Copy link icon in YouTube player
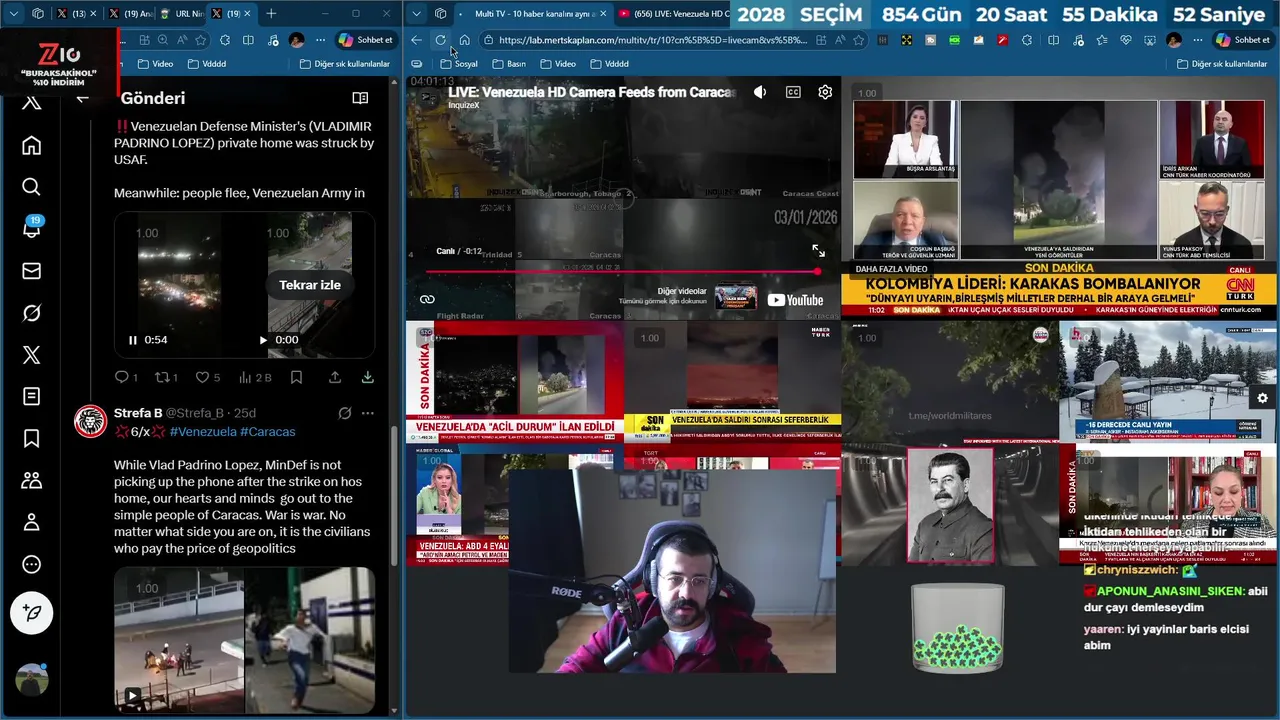 coord(427,299)
